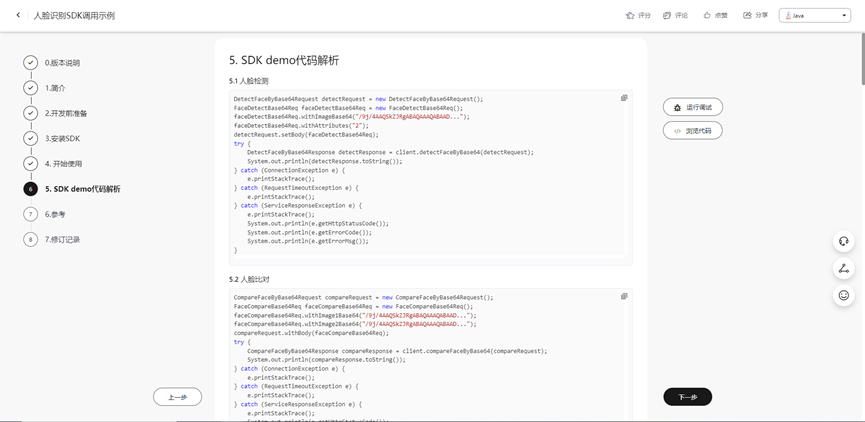Jump to step 3.安装SDK
Image resolution: width=865 pixels, height=422 pixels.
[x=62, y=138]
